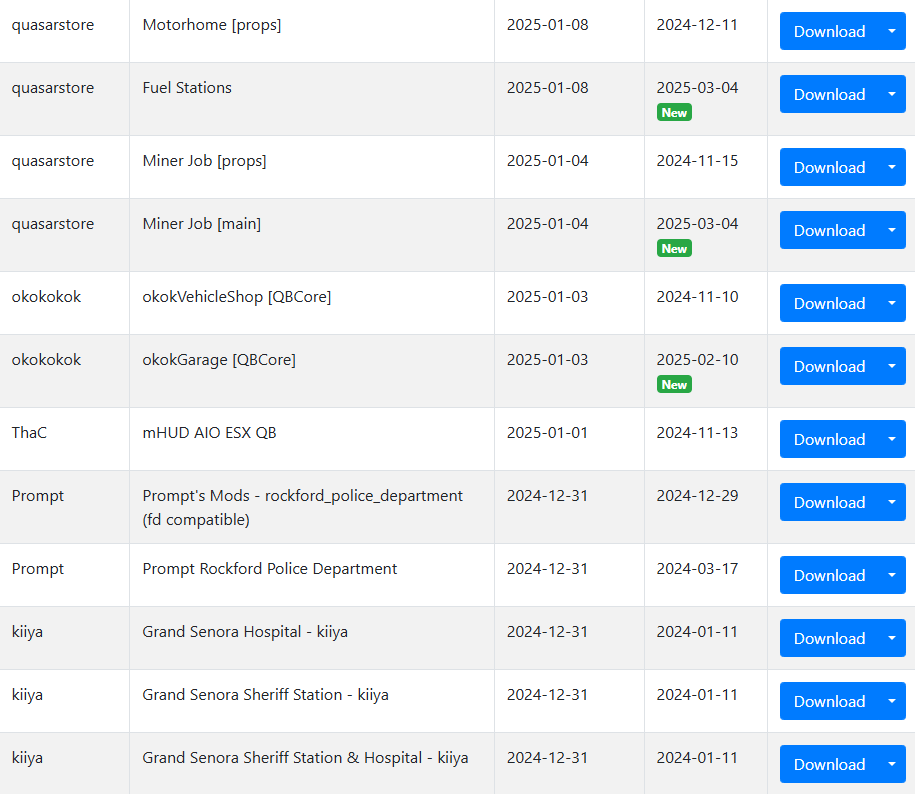Image resolution: width=915 pixels, height=794 pixels.
Task: Select the 'mHUD AIO ESX QB' asset name
Action: point(209,433)
